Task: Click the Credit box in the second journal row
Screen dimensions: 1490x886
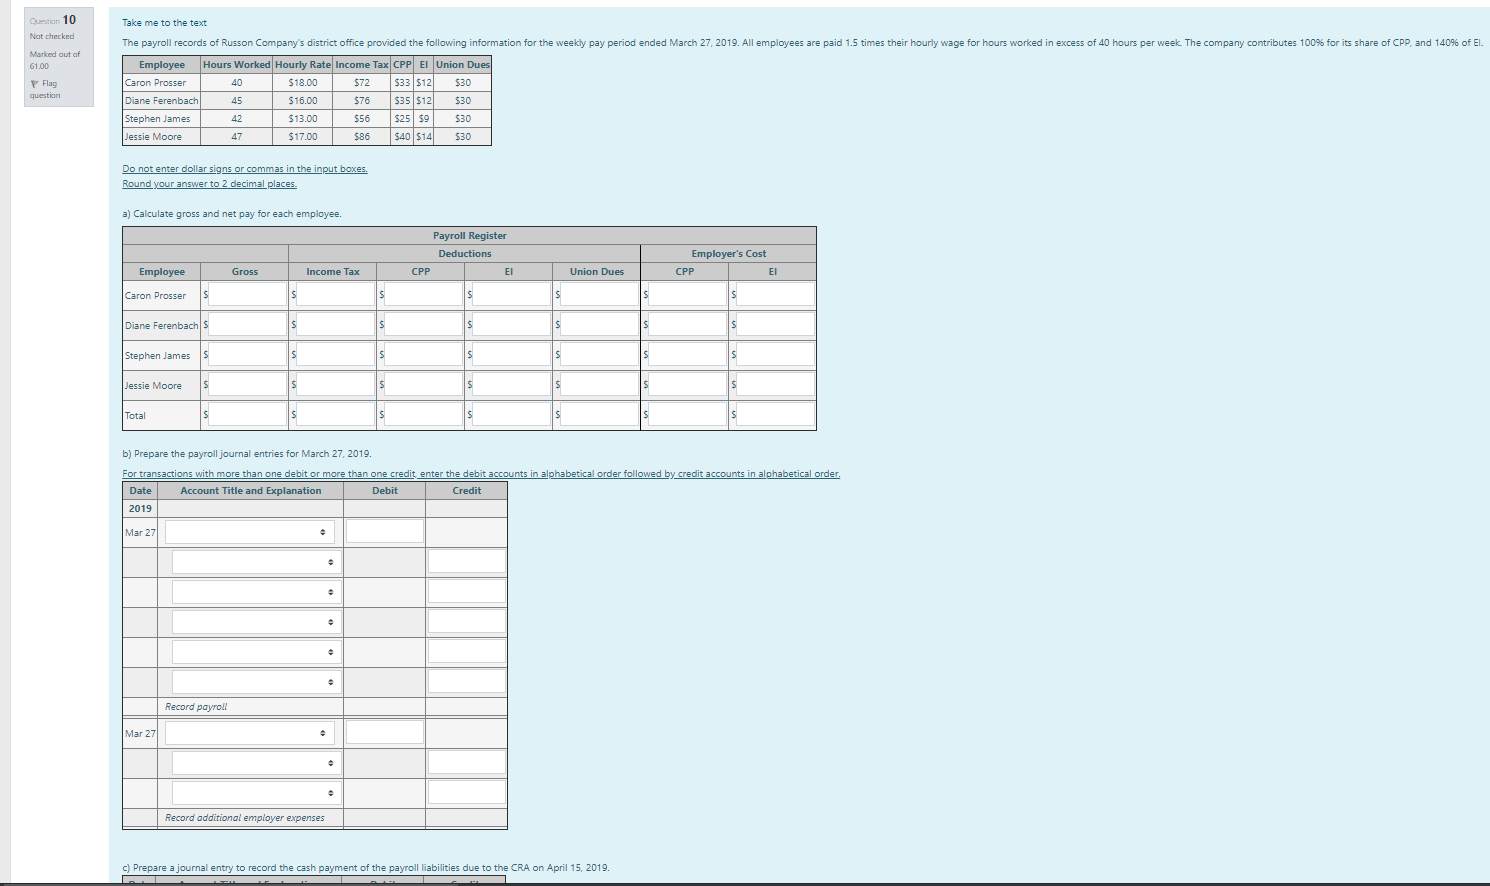Action: point(466,561)
